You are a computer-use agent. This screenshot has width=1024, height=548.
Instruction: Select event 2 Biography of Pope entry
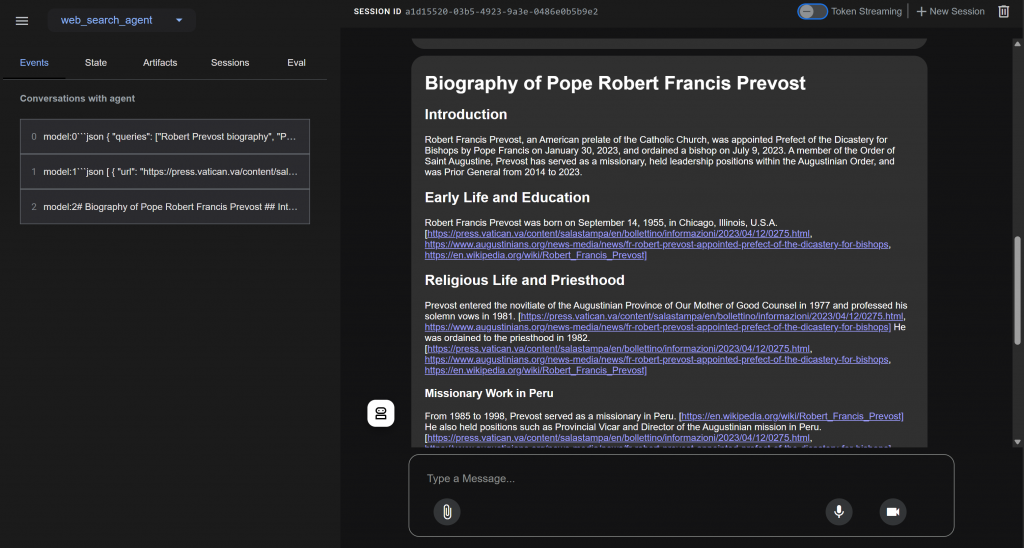(x=165, y=206)
